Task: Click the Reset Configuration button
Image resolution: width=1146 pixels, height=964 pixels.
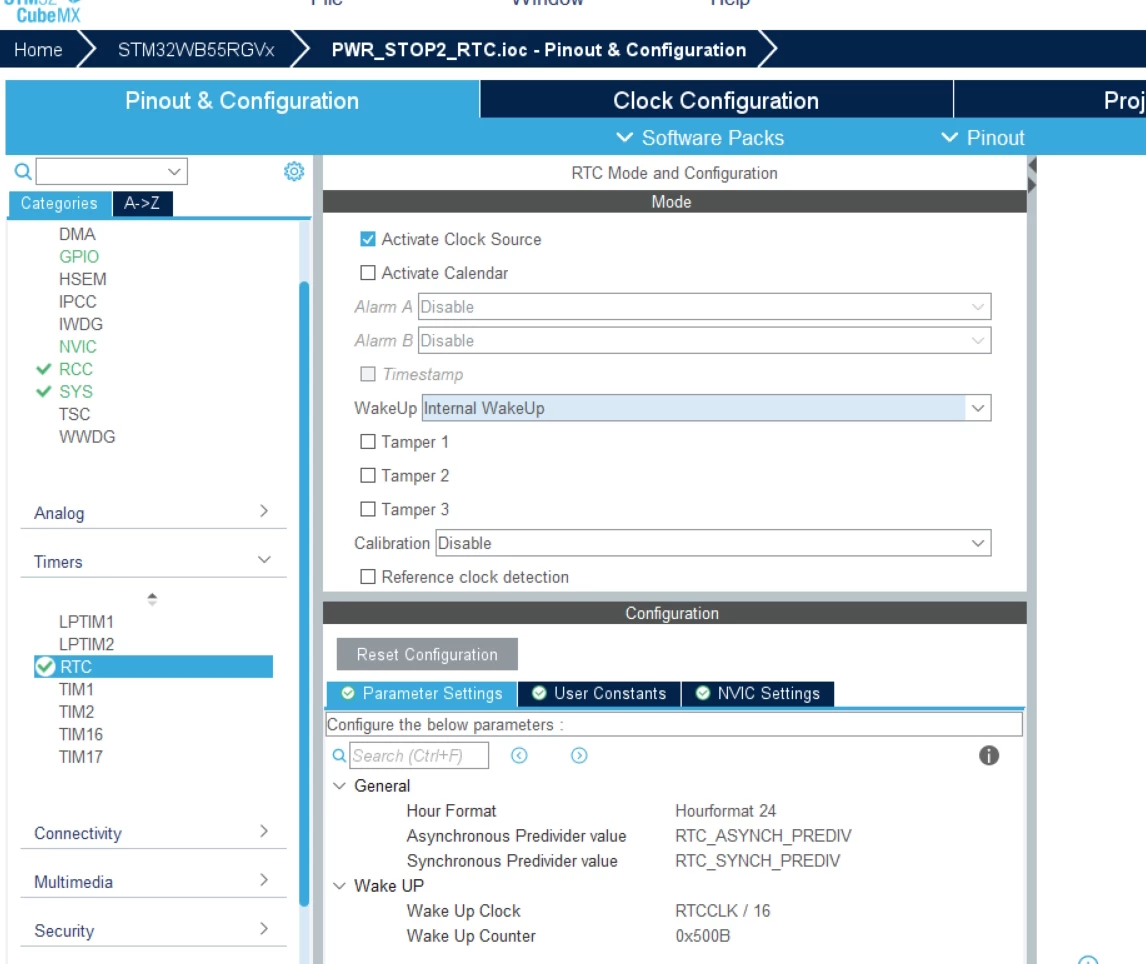Action: (427, 654)
